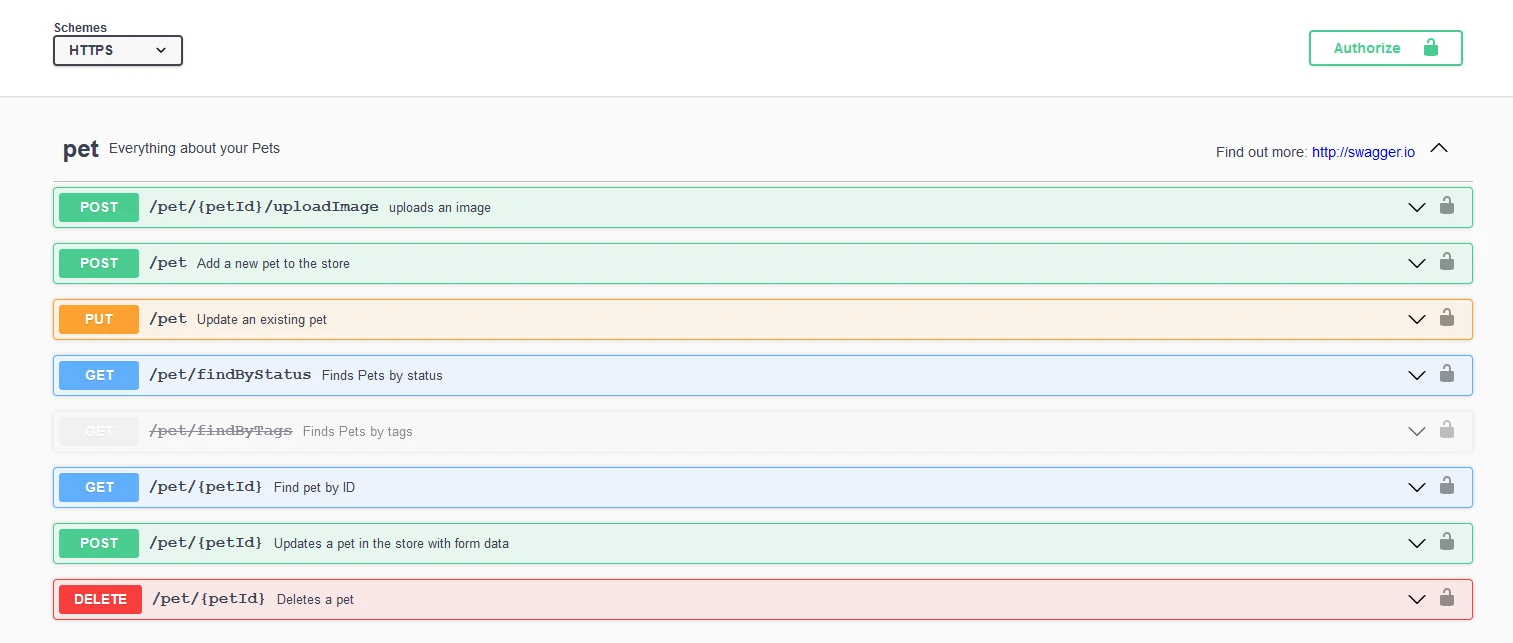
Task: Click the /pet/findByStatus path text
Action: coord(230,375)
